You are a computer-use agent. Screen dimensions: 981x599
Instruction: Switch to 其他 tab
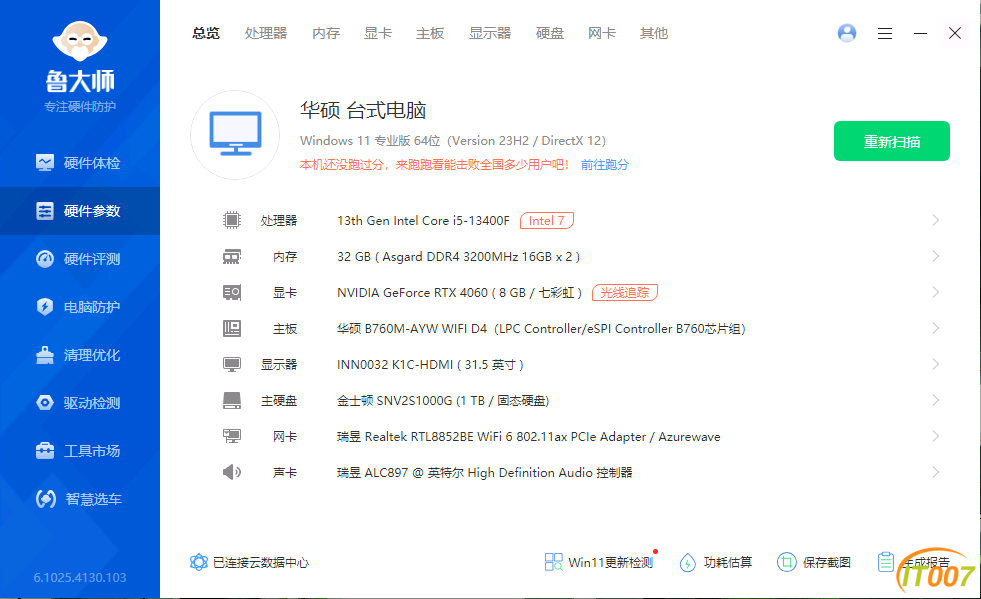click(654, 33)
